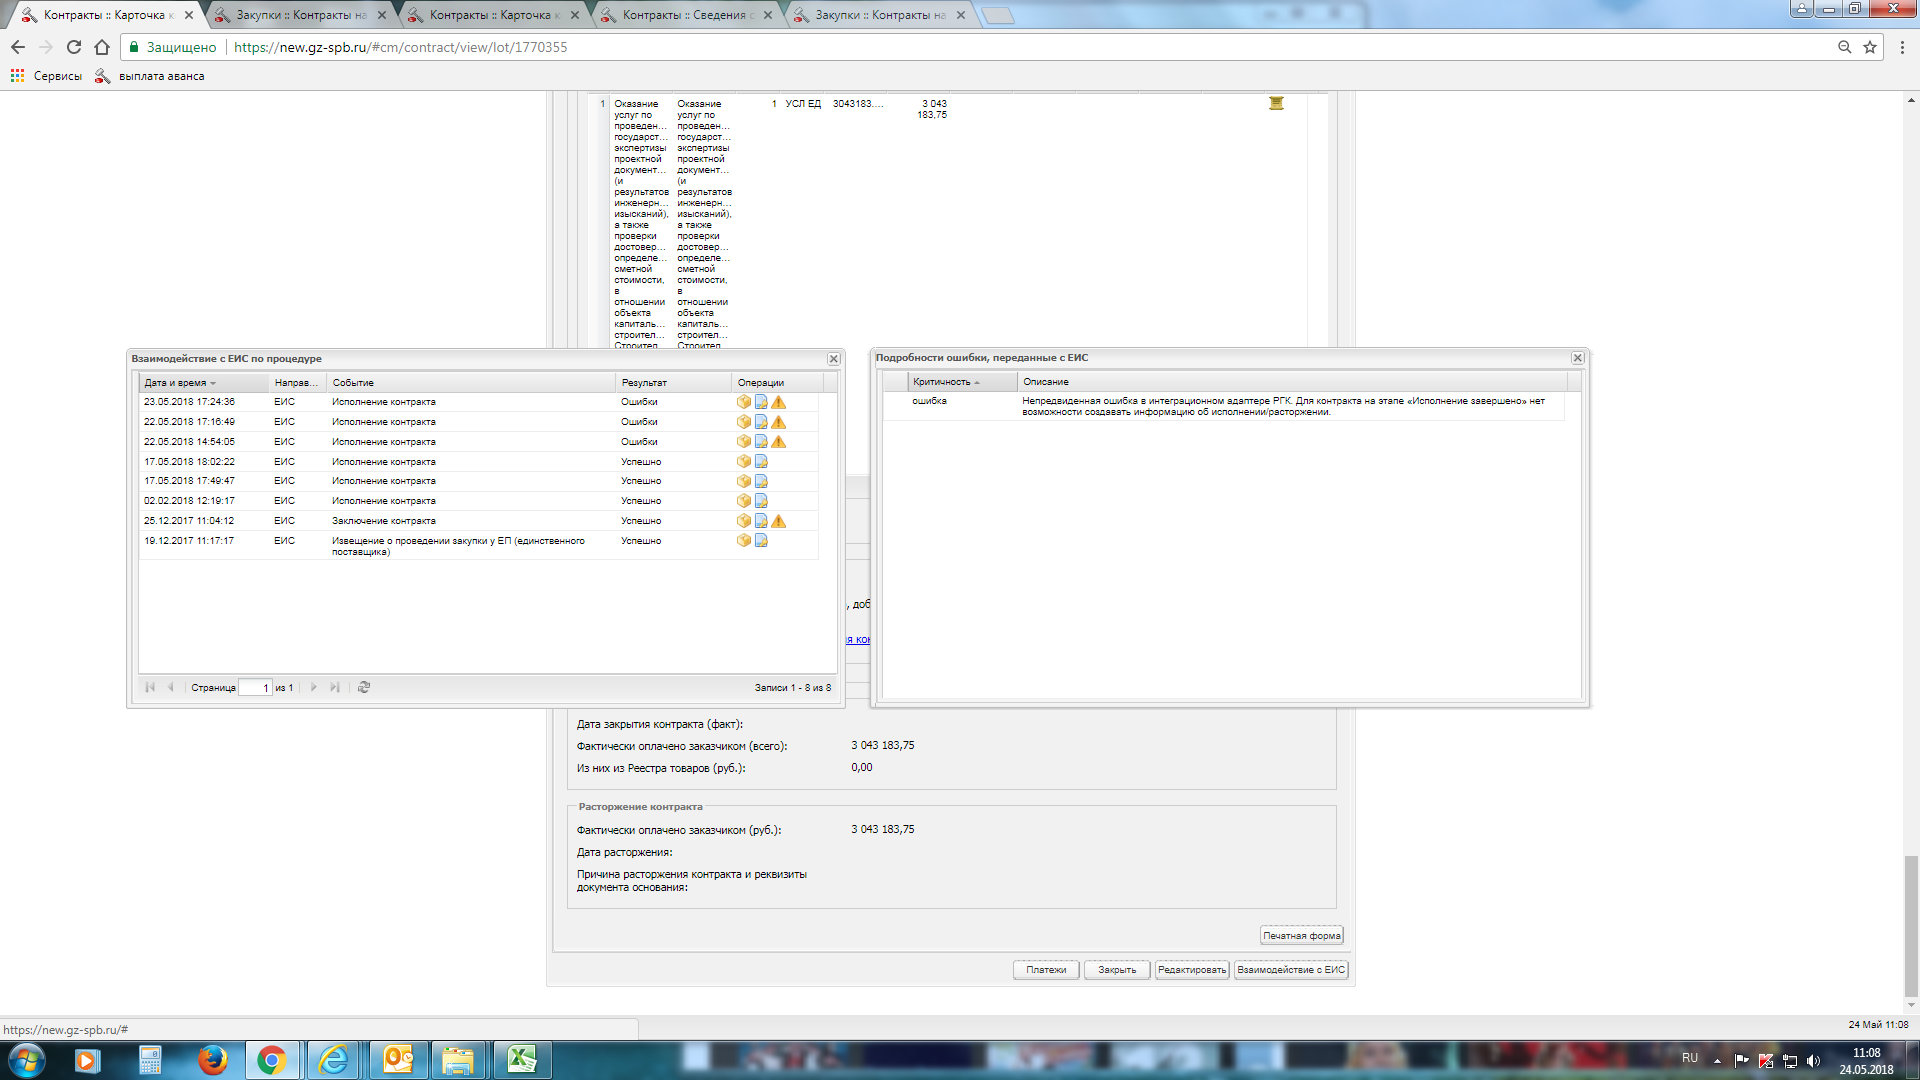Open Chrome menu three dots
Viewport: 1920px width, 1080px height.
(x=1902, y=47)
